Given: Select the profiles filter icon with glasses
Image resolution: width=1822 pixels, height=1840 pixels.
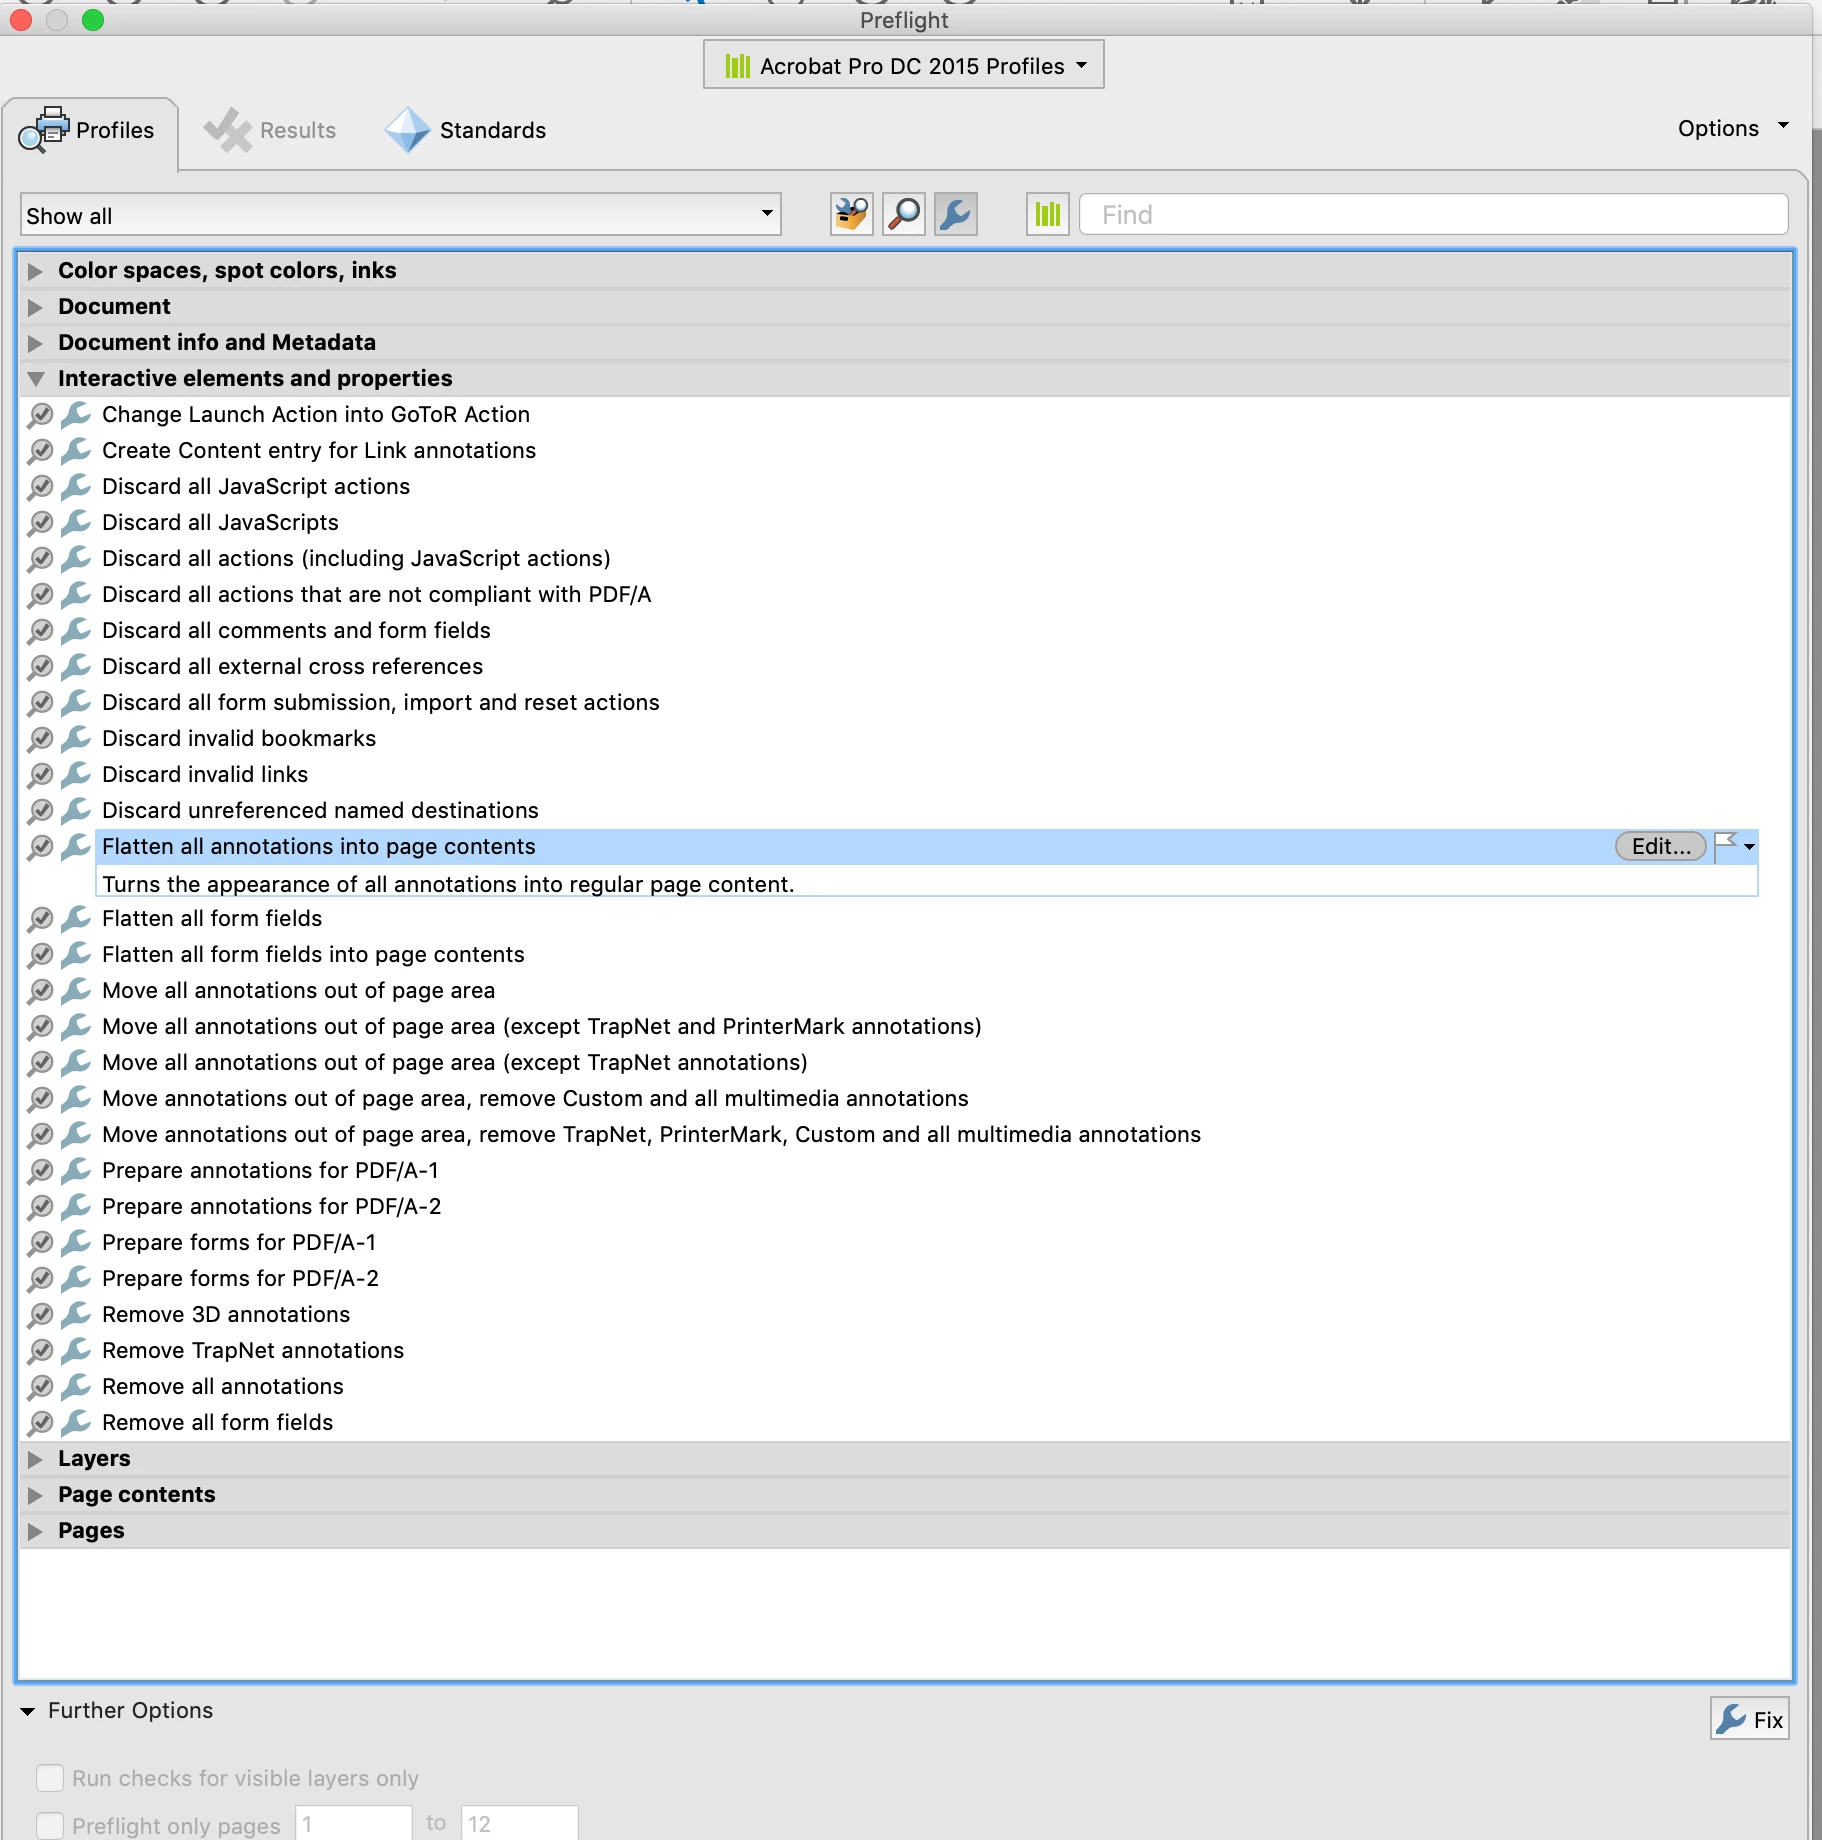Looking at the screenshot, I should point(851,214).
